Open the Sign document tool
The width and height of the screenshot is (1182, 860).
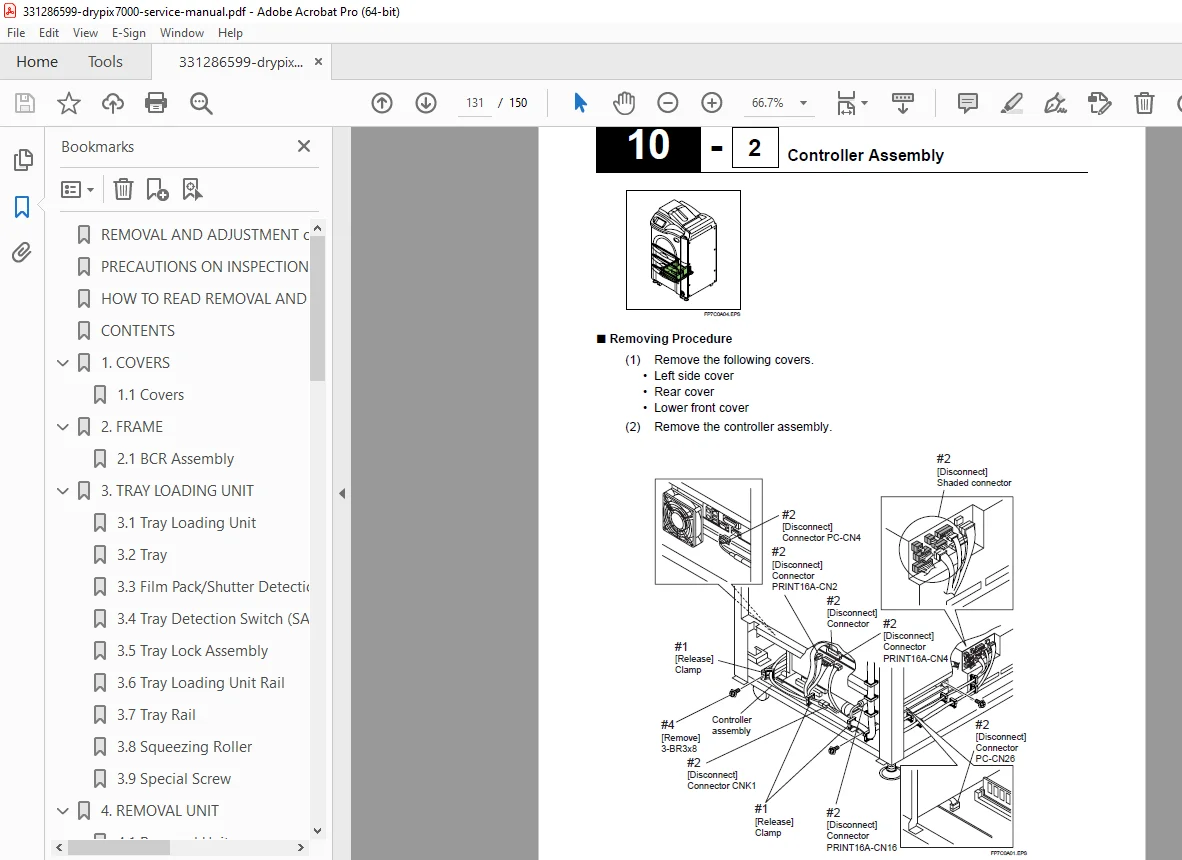click(1055, 103)
